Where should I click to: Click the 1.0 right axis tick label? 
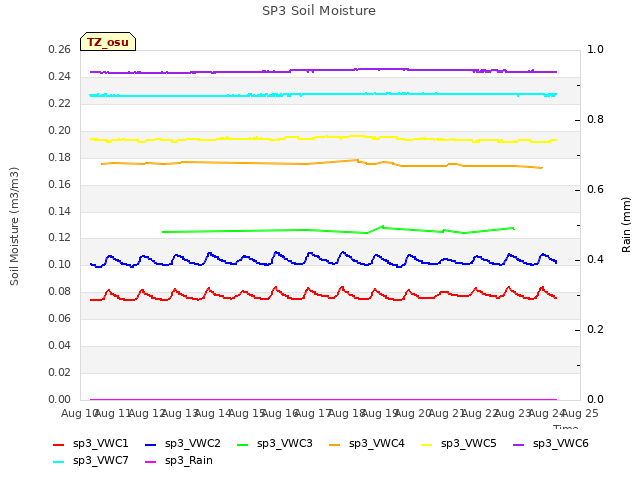click(595, 49)
